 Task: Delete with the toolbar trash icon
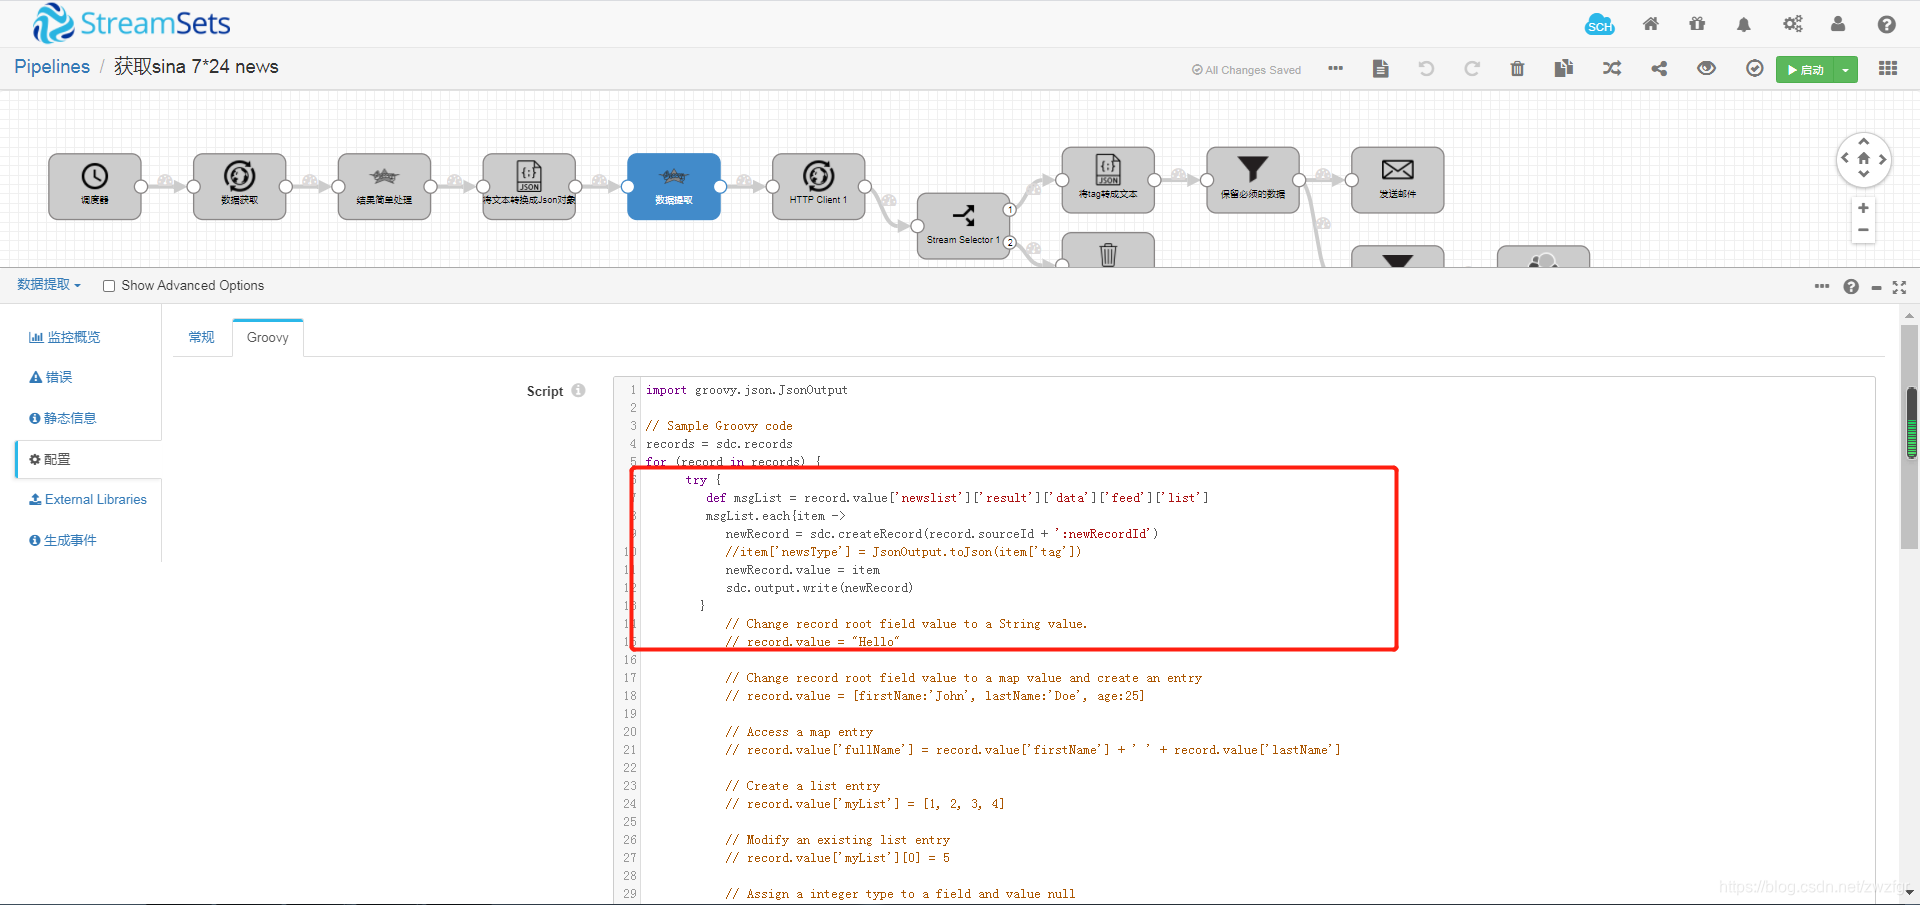point(1517,68)
